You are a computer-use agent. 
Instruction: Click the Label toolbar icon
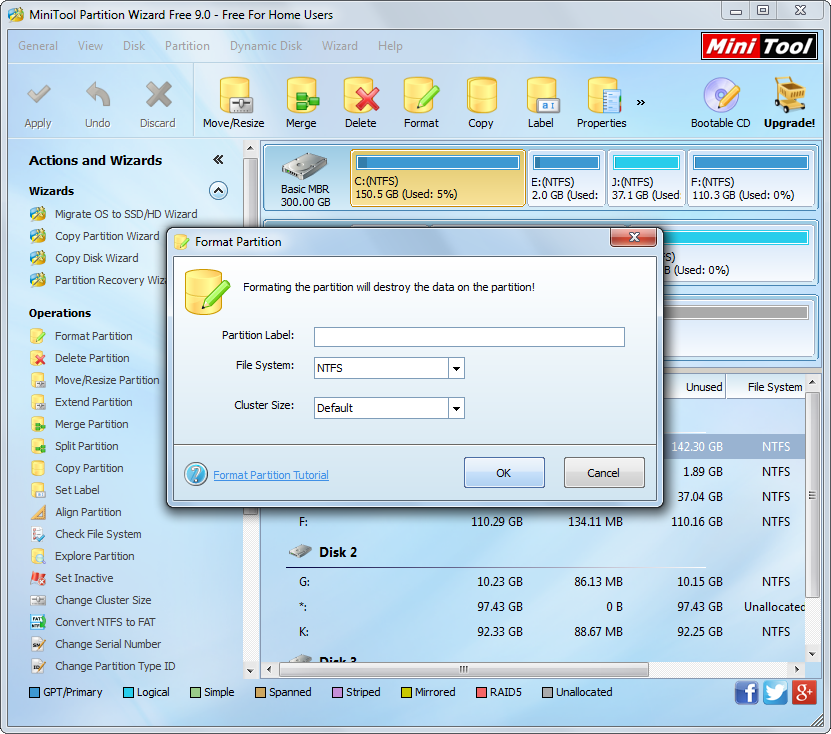click(541, 95)
